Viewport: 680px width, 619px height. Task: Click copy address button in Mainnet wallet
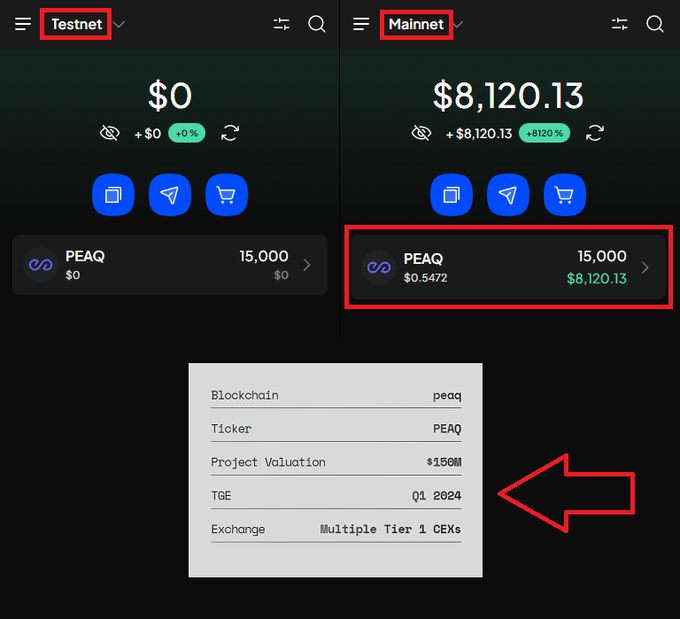(451, 195)
